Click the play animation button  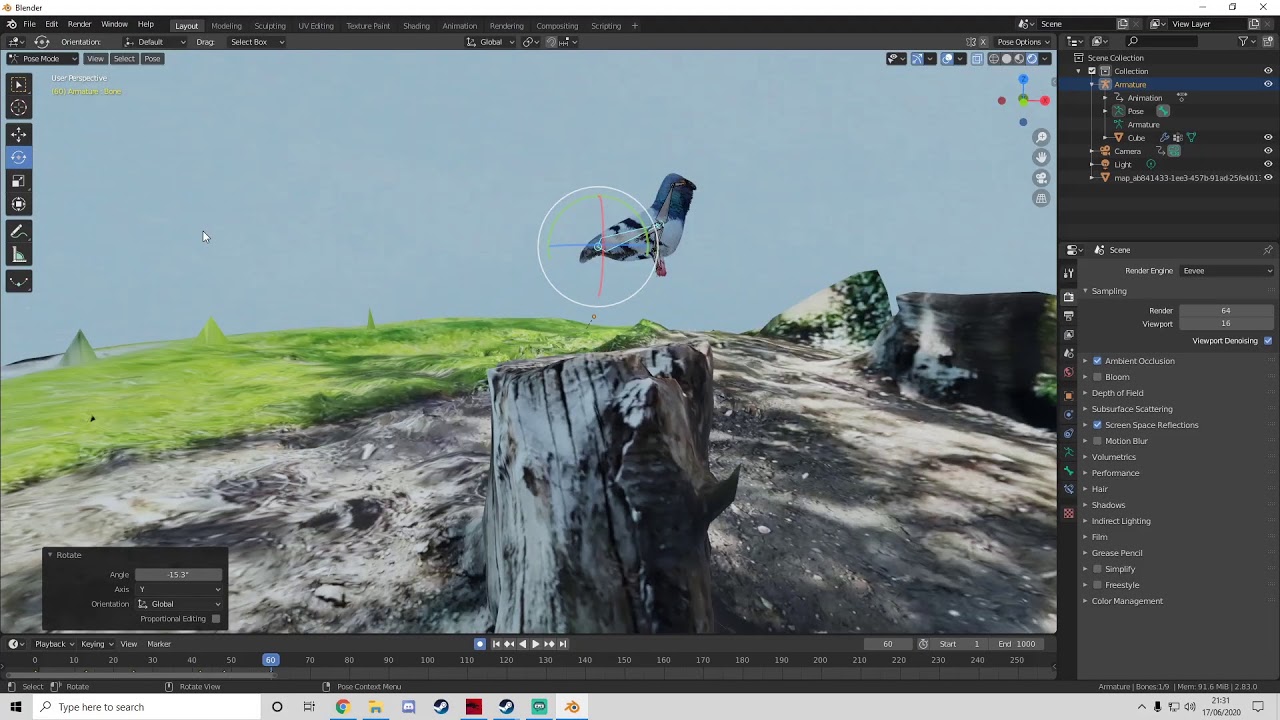535,644
